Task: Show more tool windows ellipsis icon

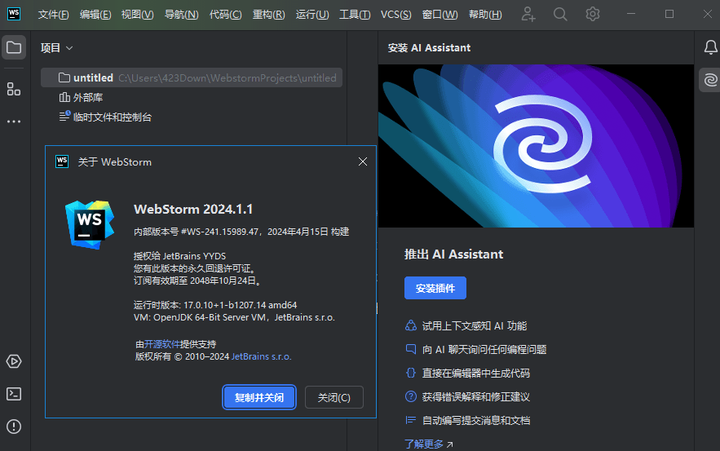Action: tap(14, 122)
